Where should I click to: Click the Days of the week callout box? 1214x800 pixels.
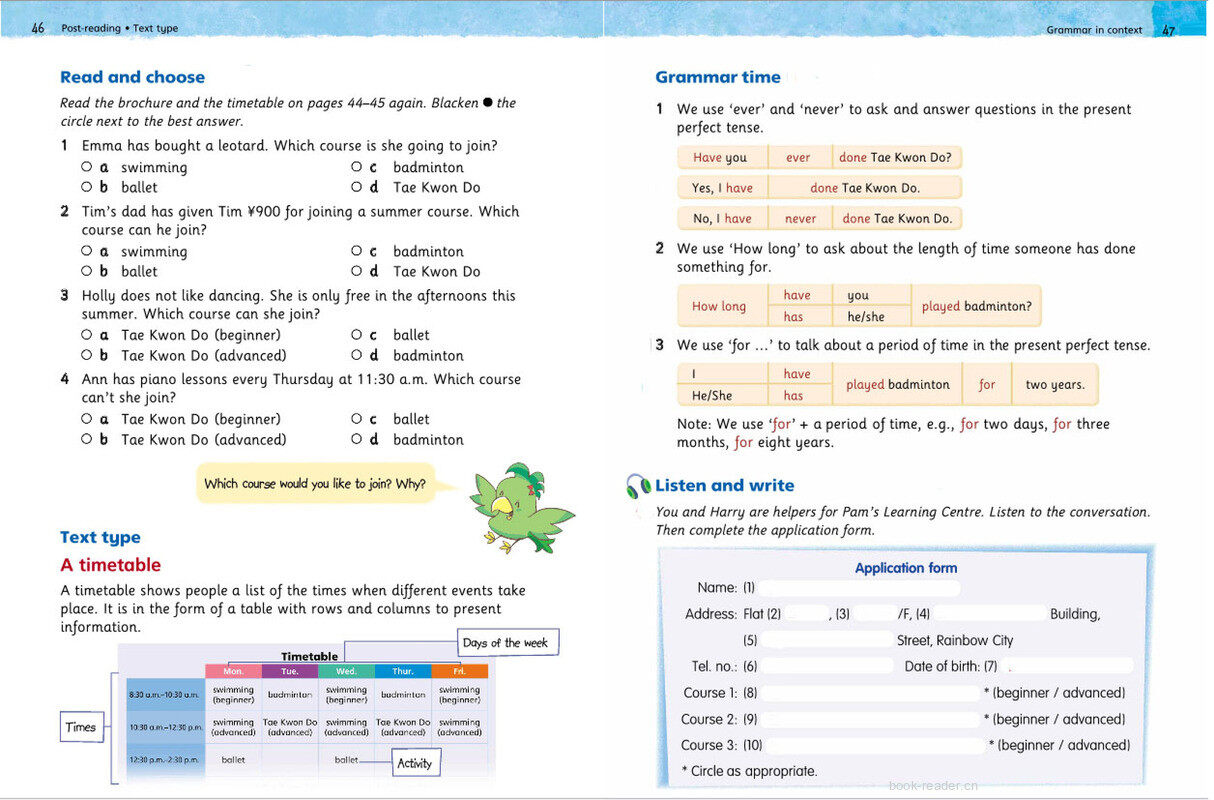point(508,643)
